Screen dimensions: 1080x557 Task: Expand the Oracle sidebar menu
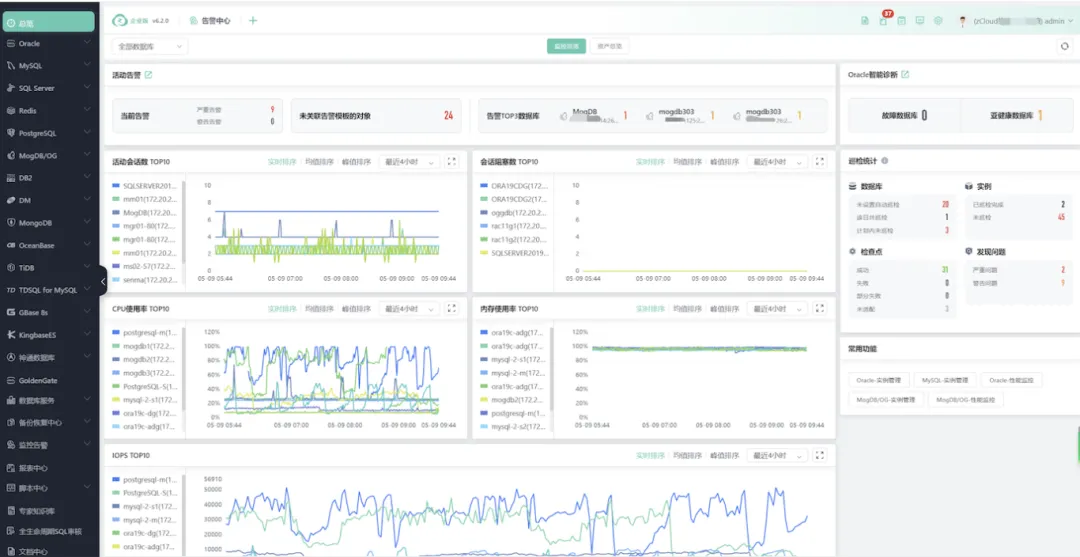[x=50, y=44]
